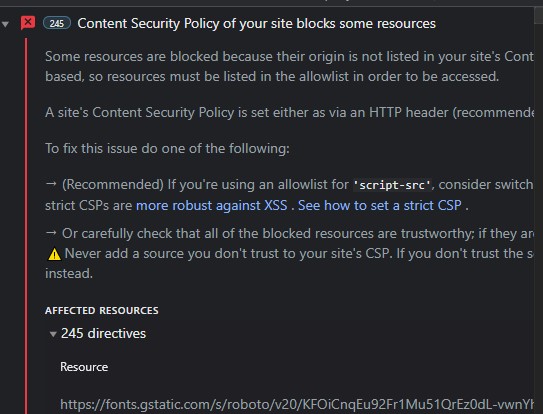543x414 pixels.
Task: Click the 245 directives label
Action: [103, 334]
